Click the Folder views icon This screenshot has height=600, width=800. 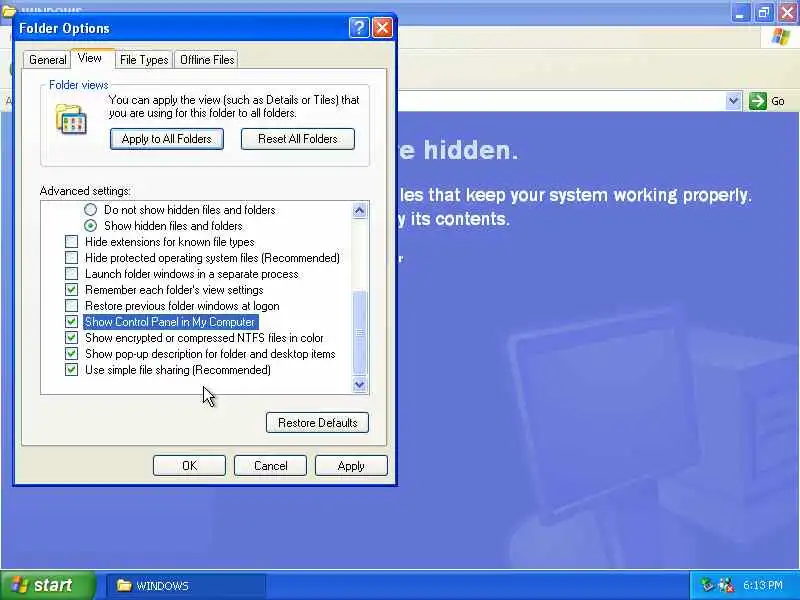point(71,119)
